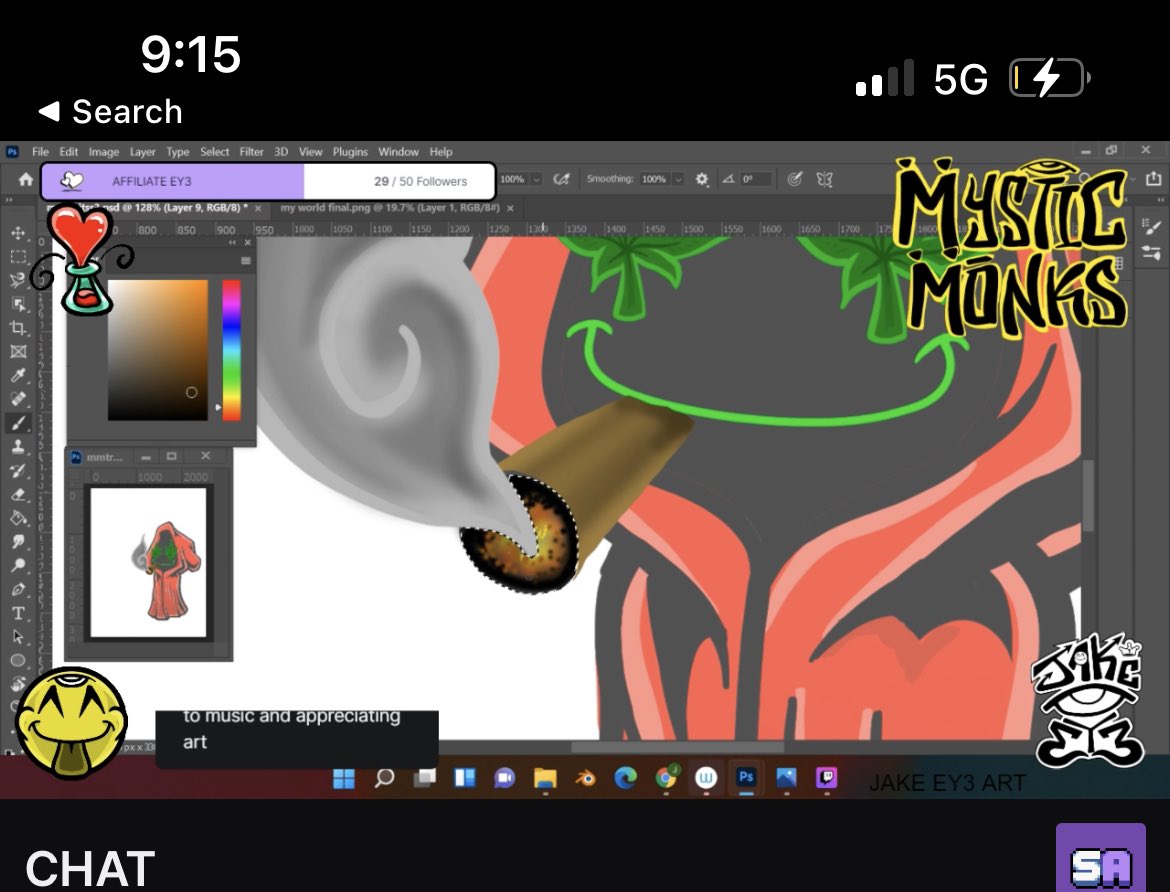Select the Eyedropper tool

click(20, 375)
